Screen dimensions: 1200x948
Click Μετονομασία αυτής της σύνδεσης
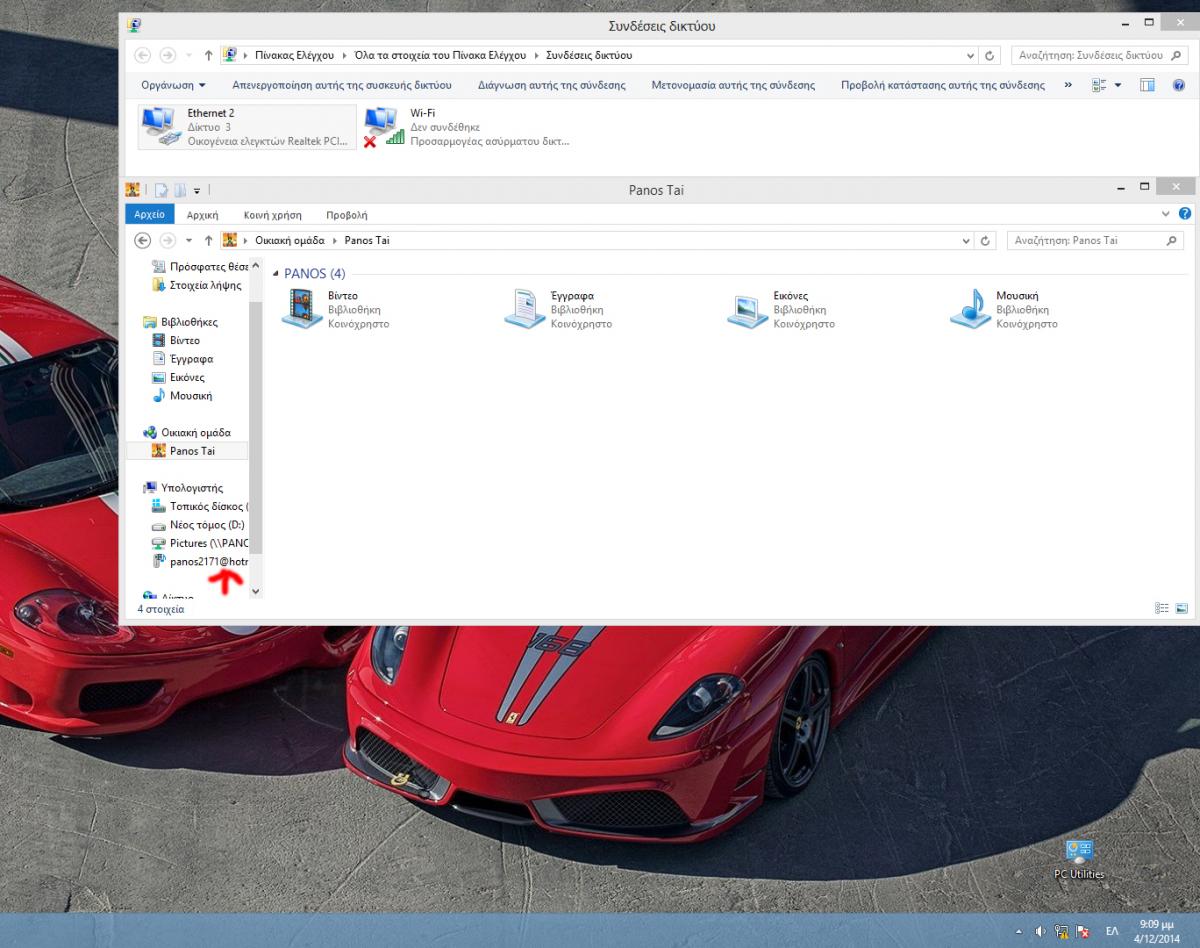733,85
